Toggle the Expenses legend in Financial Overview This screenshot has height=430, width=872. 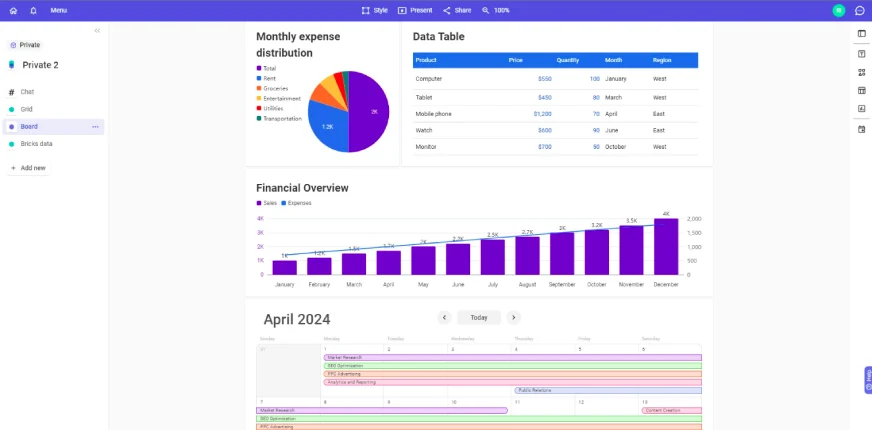click(x=296, y=203)
